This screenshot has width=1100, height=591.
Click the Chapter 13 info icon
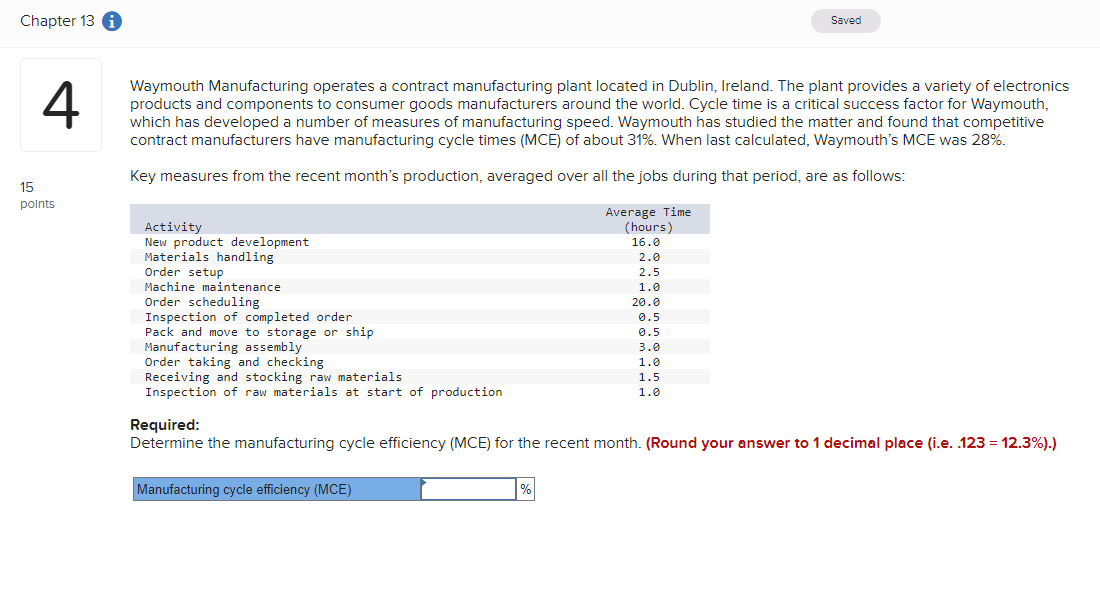[112, 21]
